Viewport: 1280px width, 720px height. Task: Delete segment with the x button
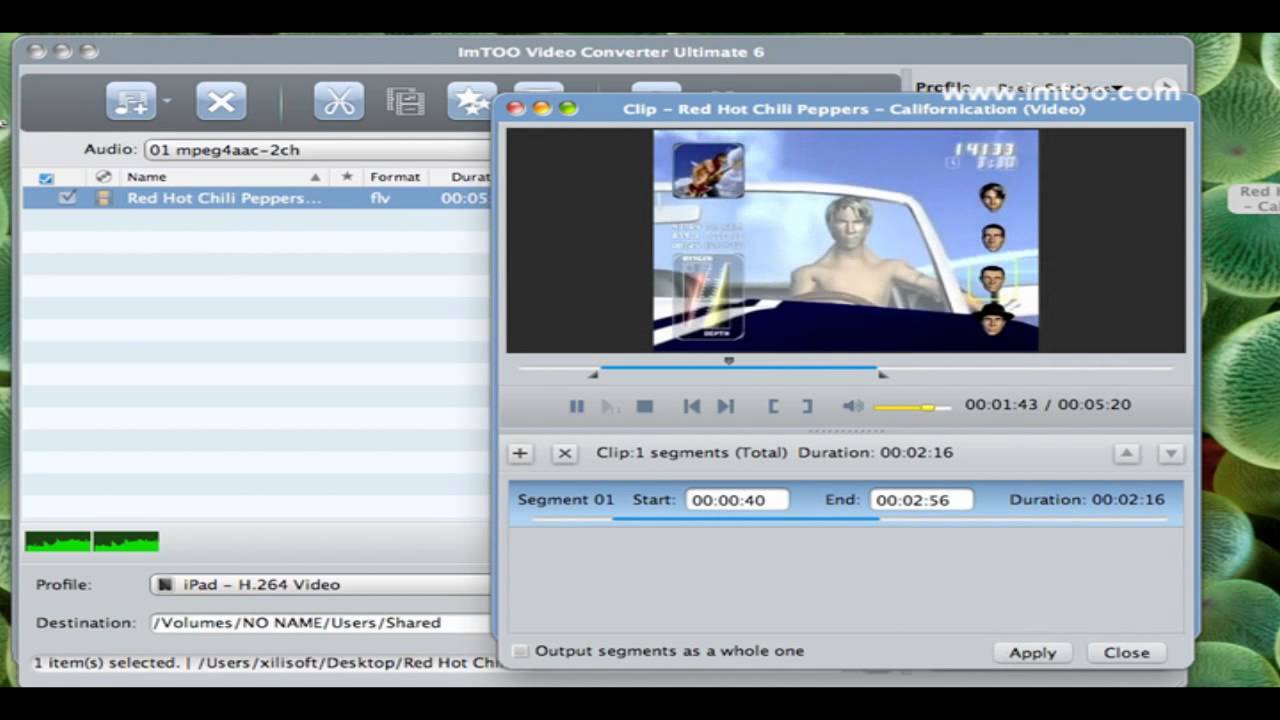pyautogui.click(x=564, y=453)
